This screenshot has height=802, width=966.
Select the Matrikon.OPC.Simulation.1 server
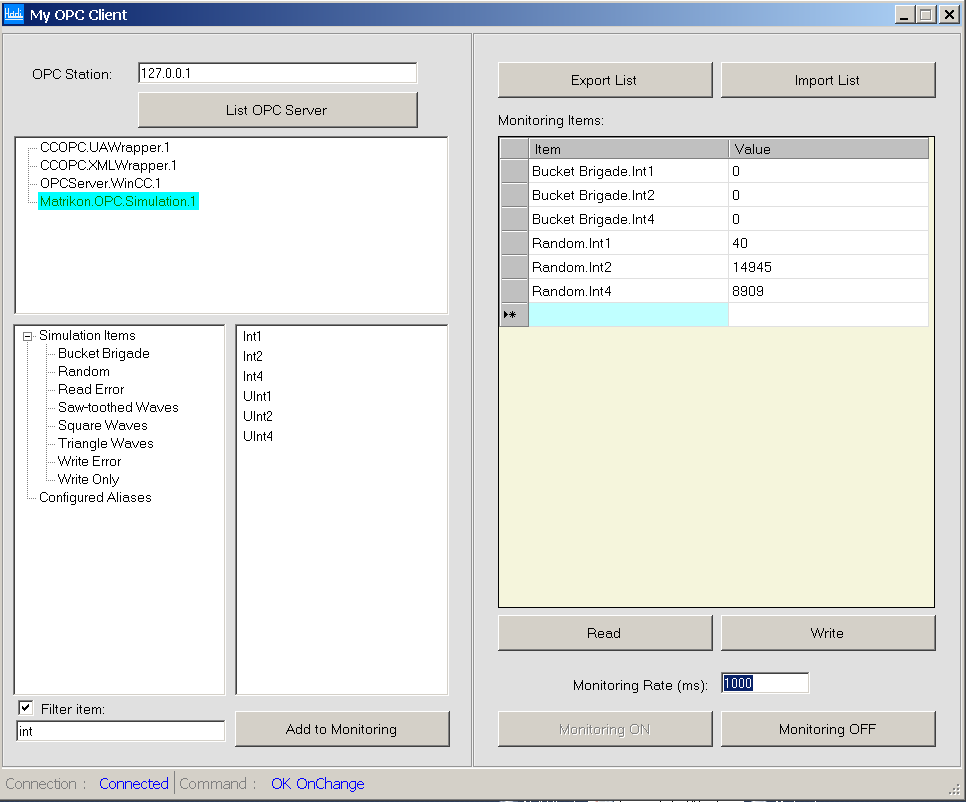118,200
